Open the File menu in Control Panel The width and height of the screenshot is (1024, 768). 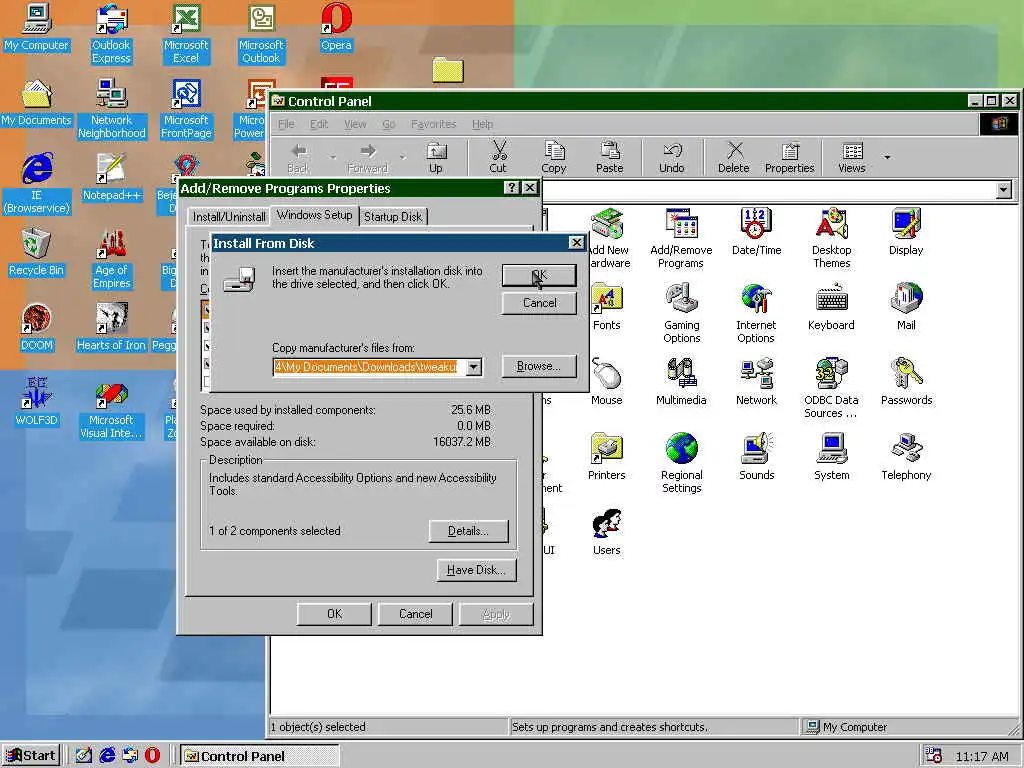pos(286,124)
